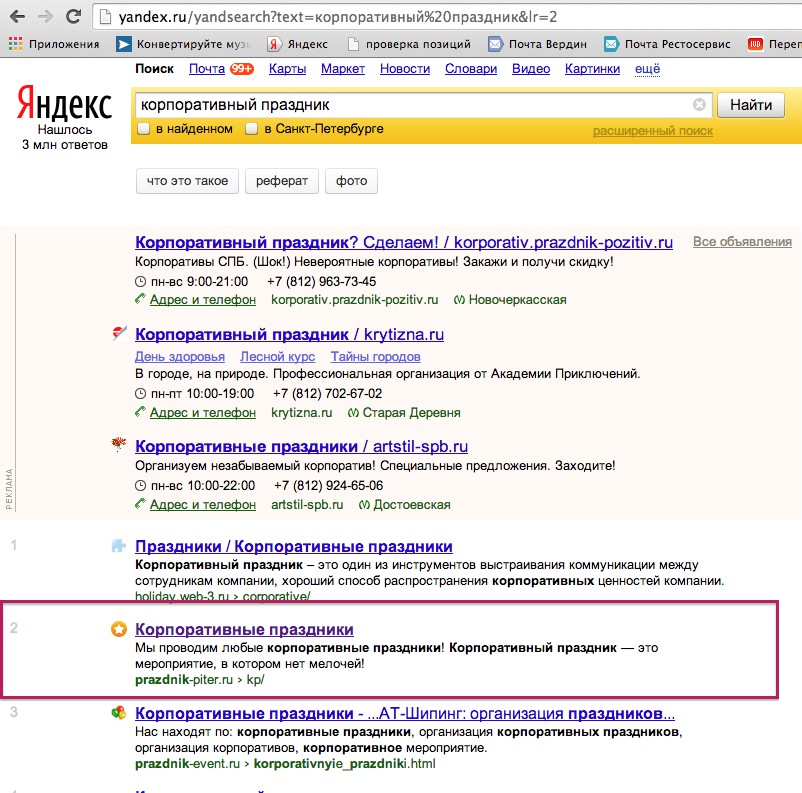
Task: Click the browser back arrow
Action: pos(17,17)
